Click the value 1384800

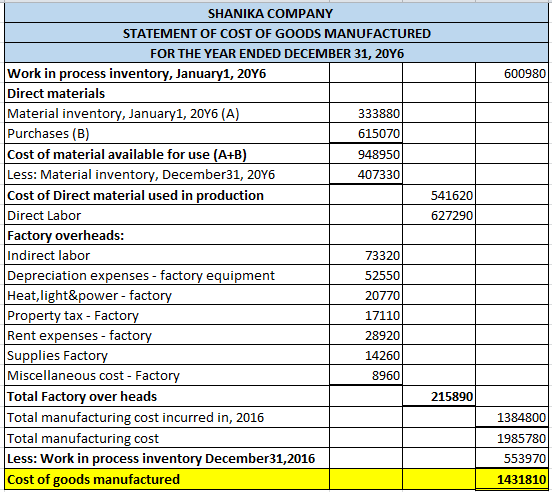521,418
